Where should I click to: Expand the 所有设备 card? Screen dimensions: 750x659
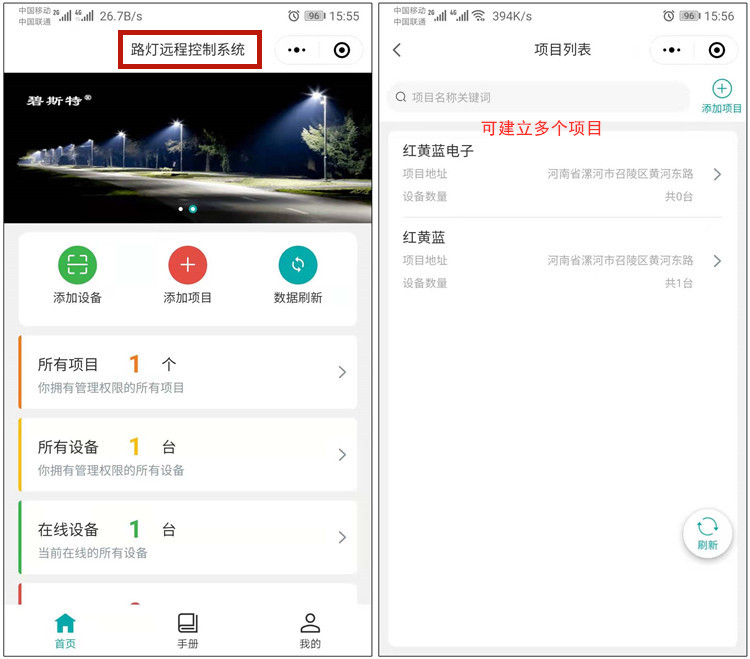click(342, 455)
